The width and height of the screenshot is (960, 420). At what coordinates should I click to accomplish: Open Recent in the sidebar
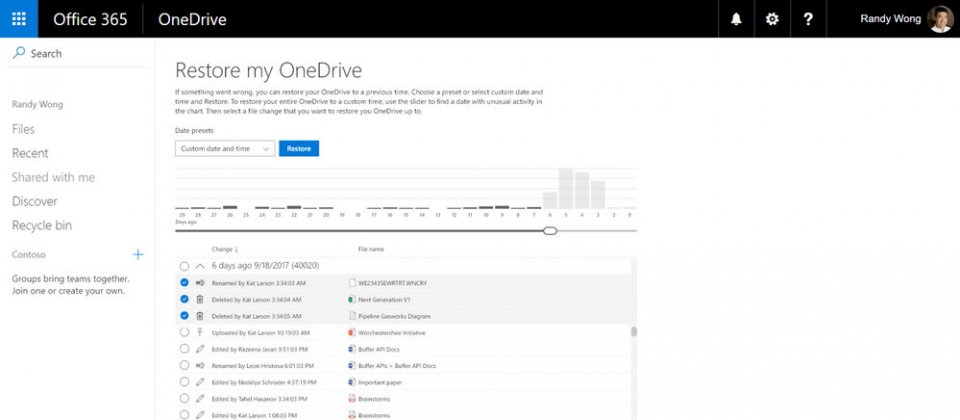click(30, 153)
